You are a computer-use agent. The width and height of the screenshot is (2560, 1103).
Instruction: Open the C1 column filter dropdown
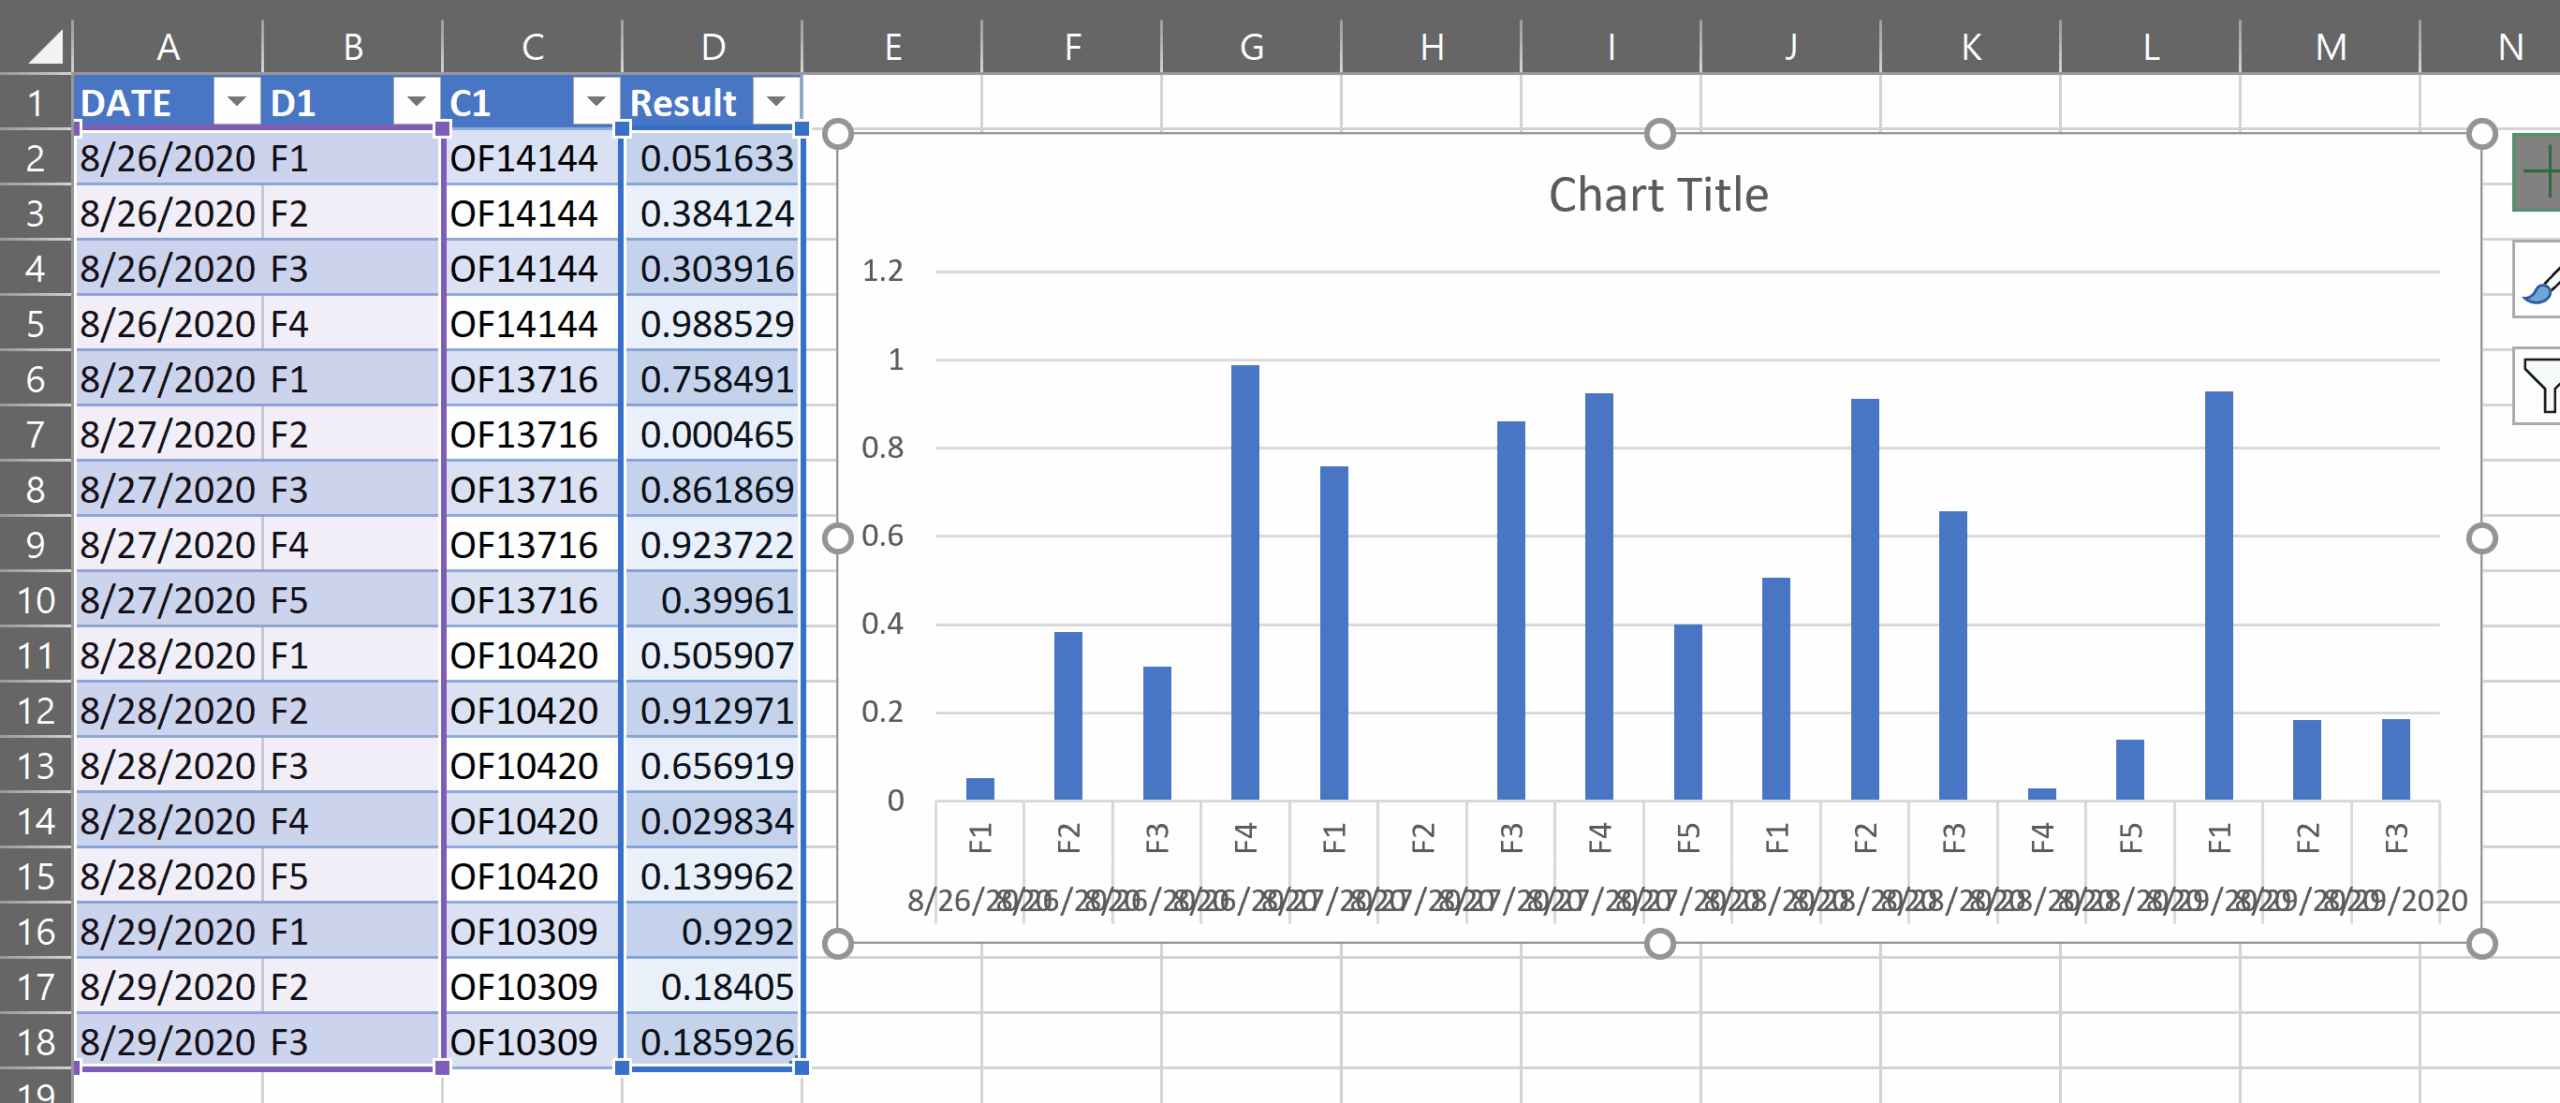pyautogui.click(x=597, y=101)
